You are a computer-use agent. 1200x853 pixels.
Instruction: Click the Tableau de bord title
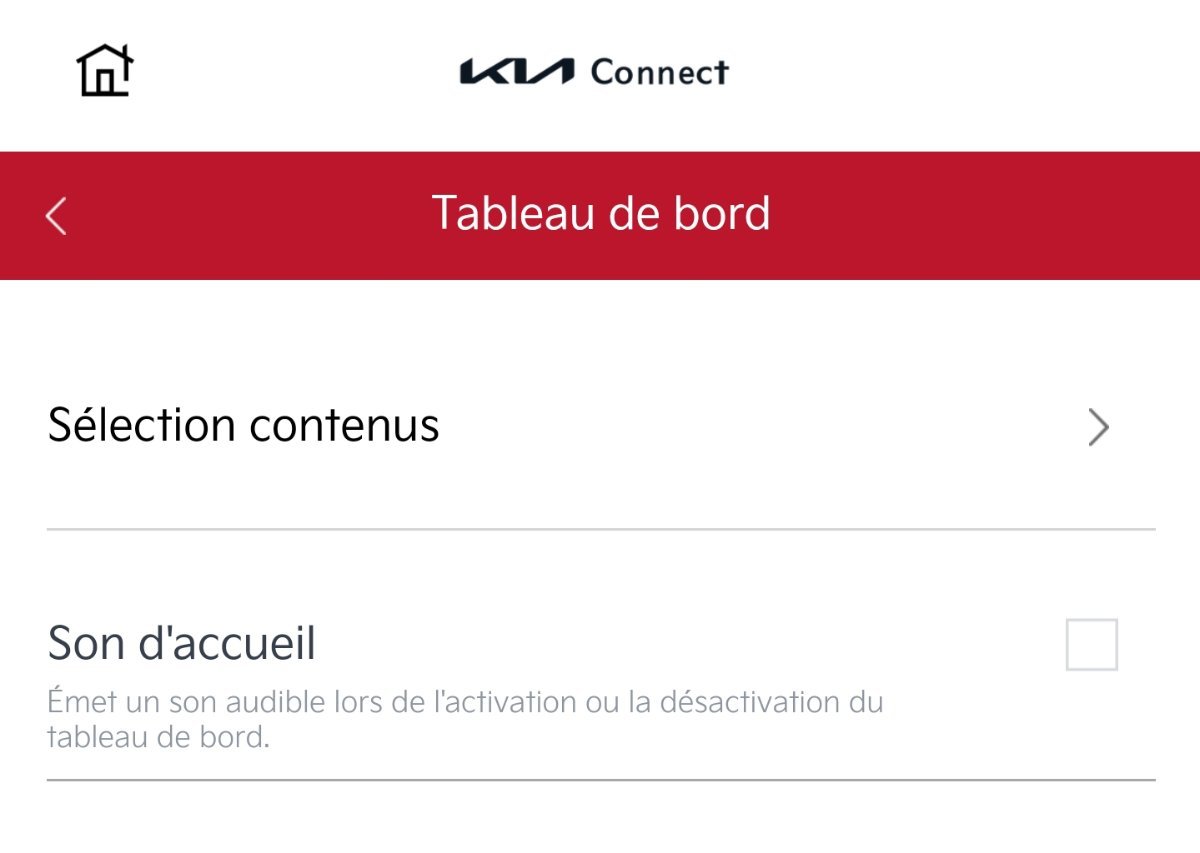pyautogui.click(x=601, y=213)
